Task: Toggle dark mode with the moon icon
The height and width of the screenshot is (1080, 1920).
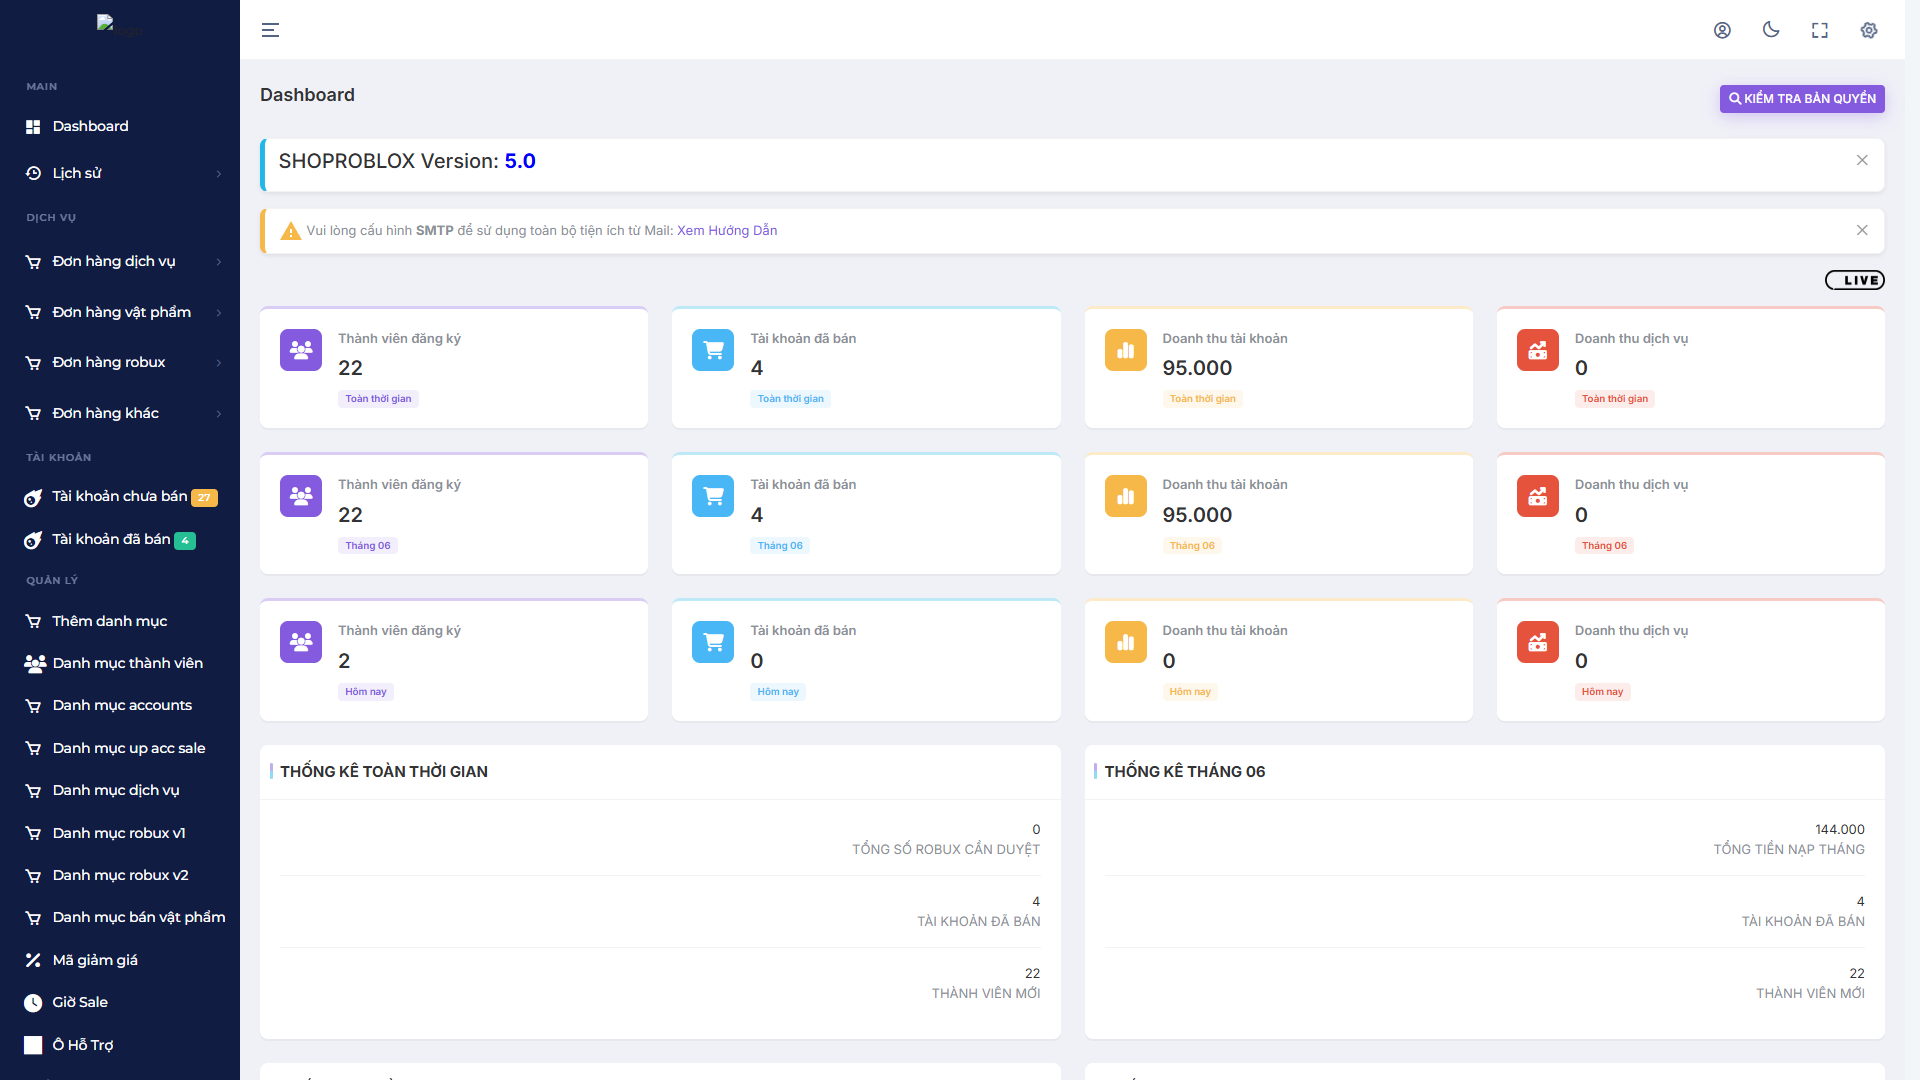Action: pos(1771,30)
